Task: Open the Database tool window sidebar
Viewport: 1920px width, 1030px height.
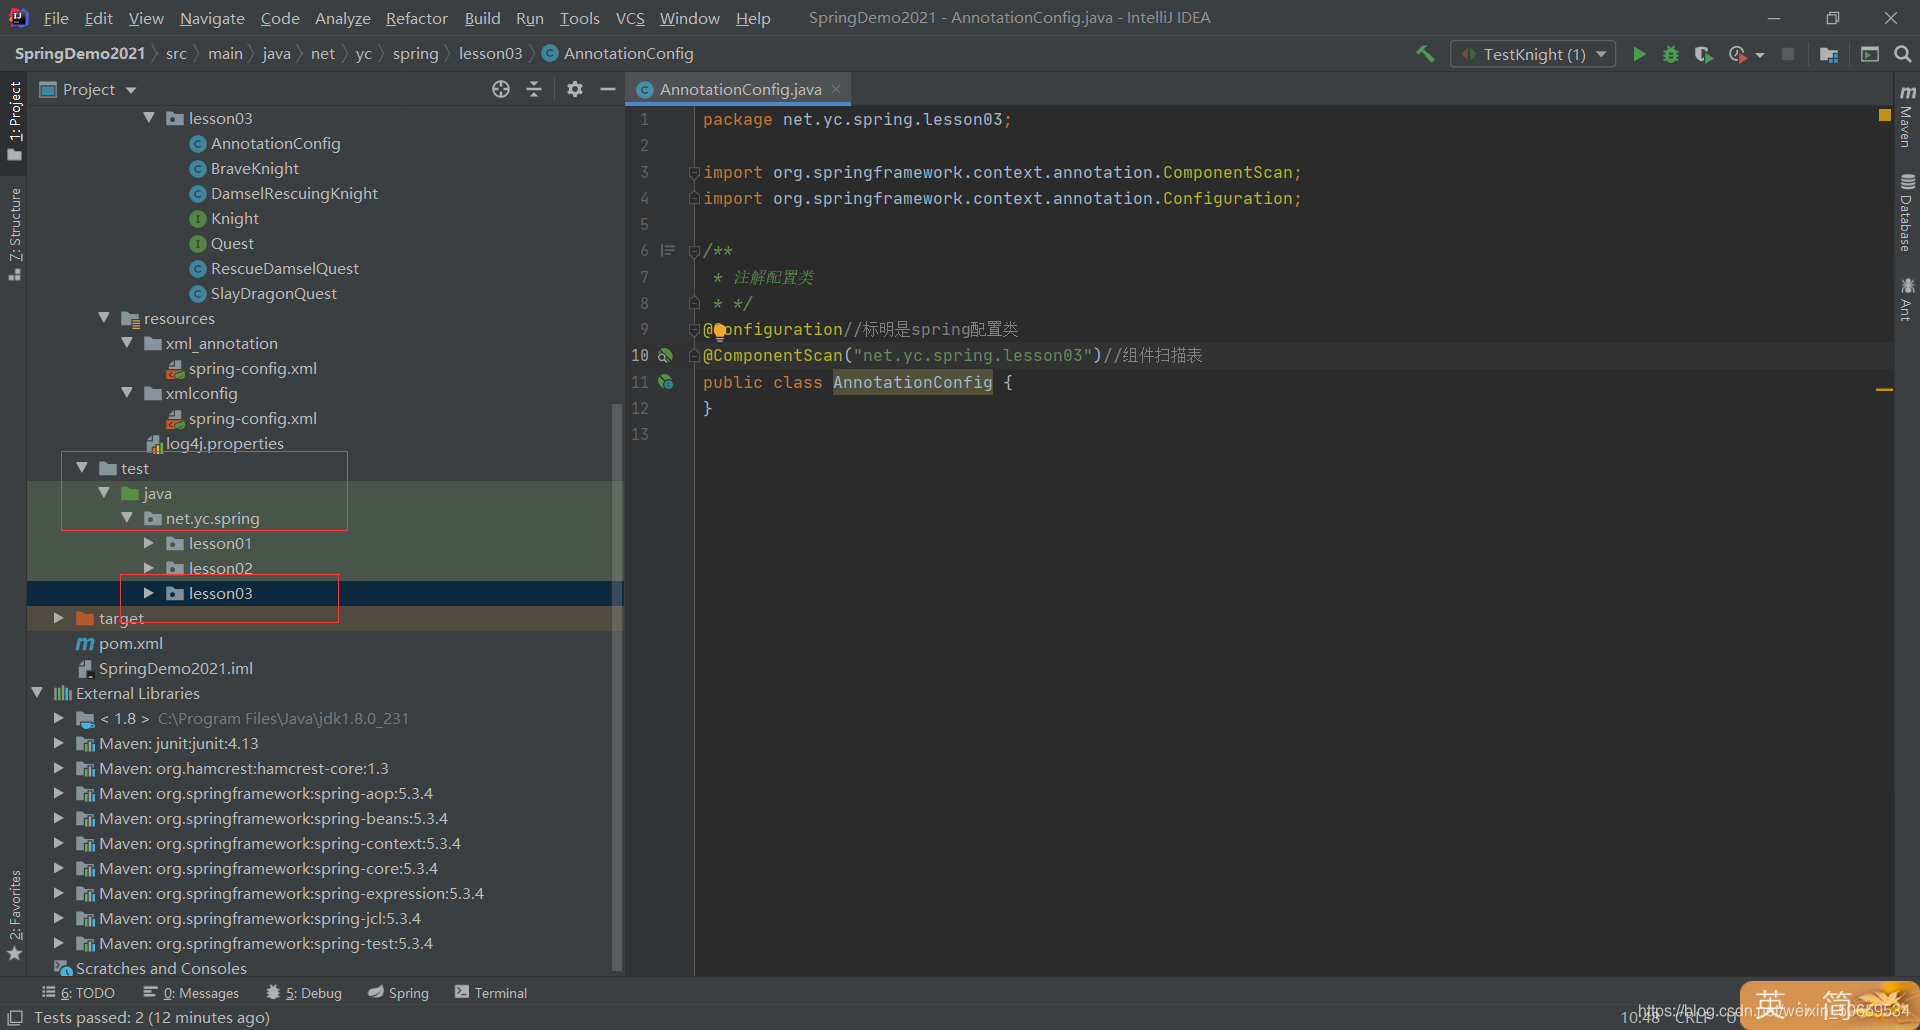Action: point(1907,213)
